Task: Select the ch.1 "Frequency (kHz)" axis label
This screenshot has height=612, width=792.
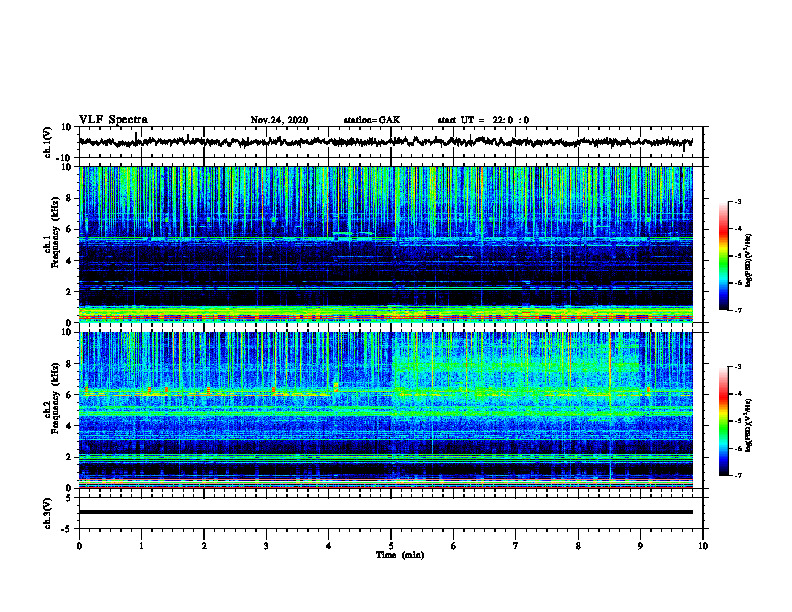Action: tap(56, 233)
